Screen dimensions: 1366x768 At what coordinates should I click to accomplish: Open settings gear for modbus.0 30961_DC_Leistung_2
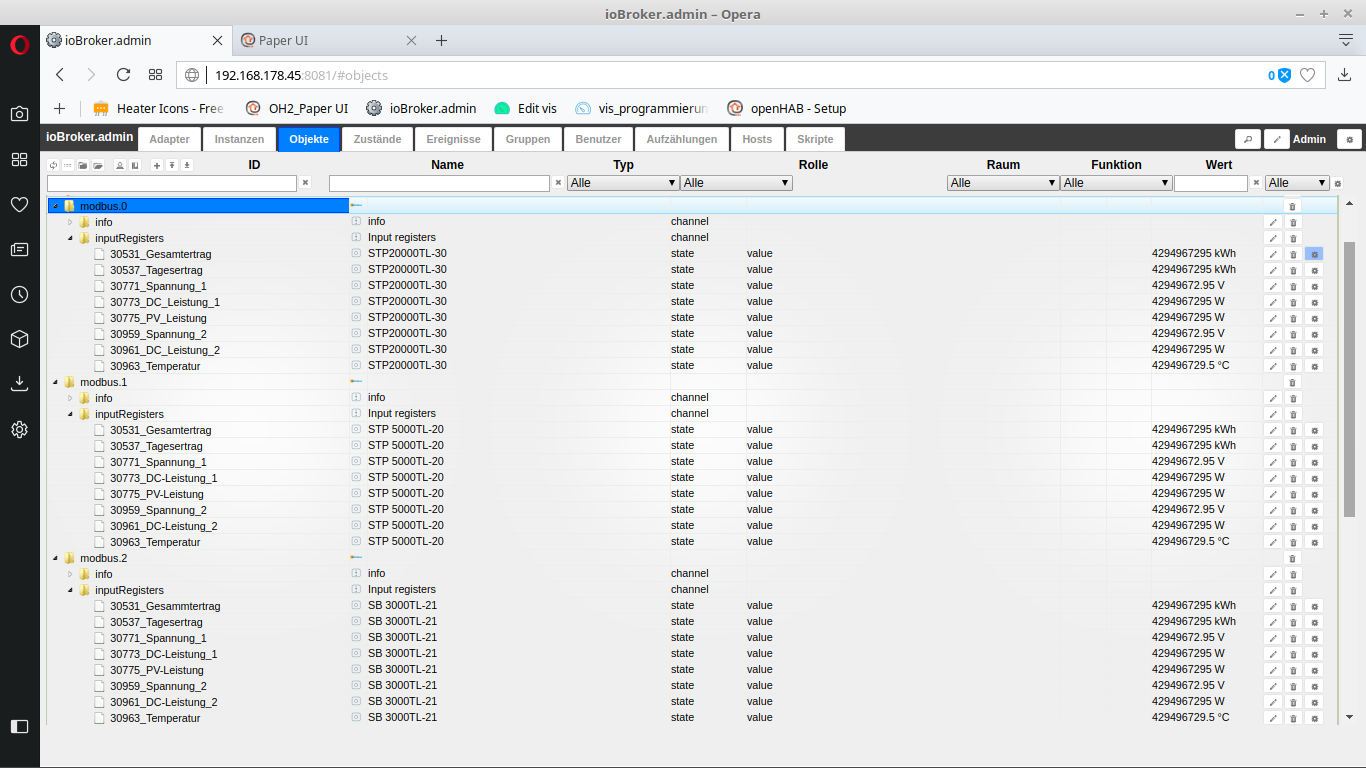click(1314, 350)
